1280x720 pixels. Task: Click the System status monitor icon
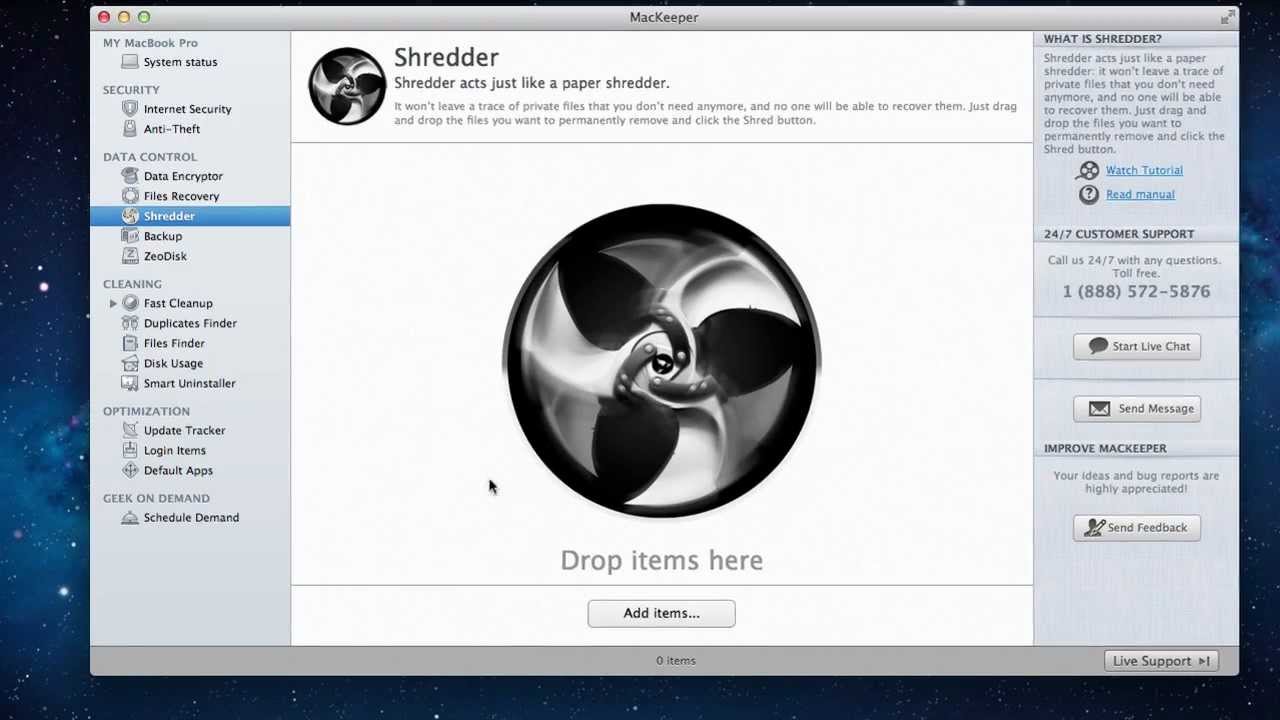coord(130,62)
